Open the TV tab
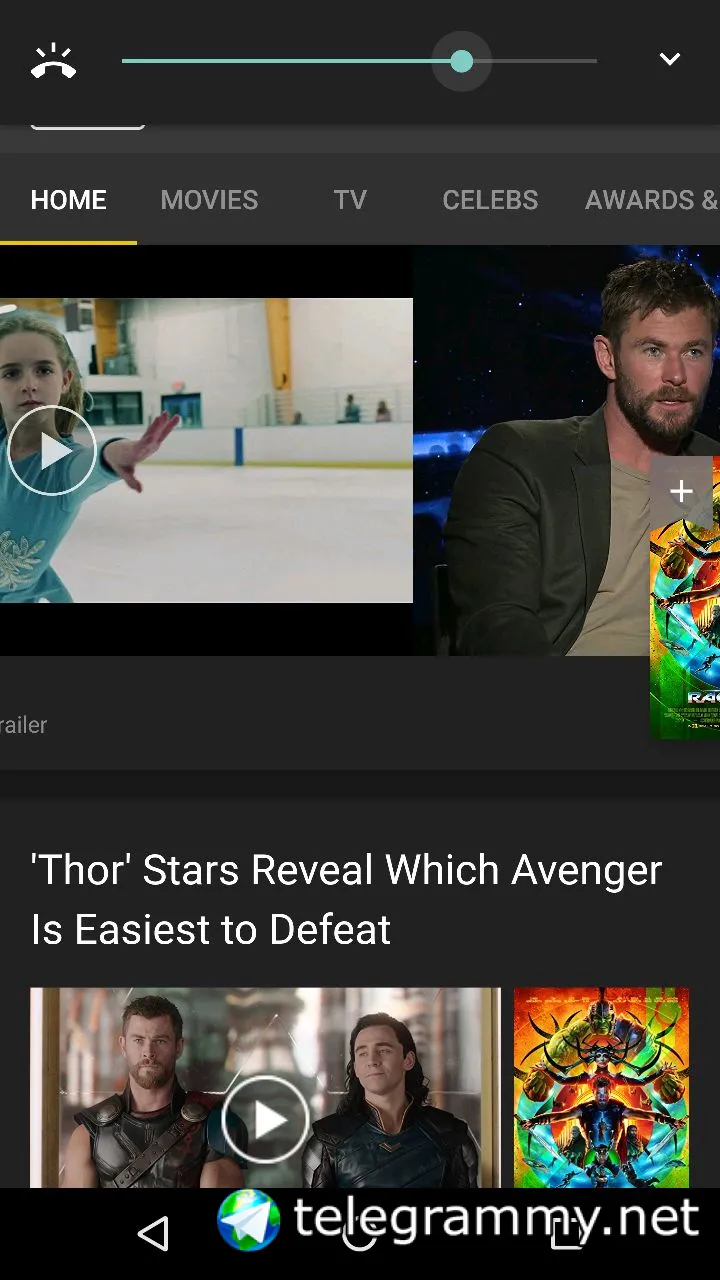720x1280 pixels. [350, 200]
